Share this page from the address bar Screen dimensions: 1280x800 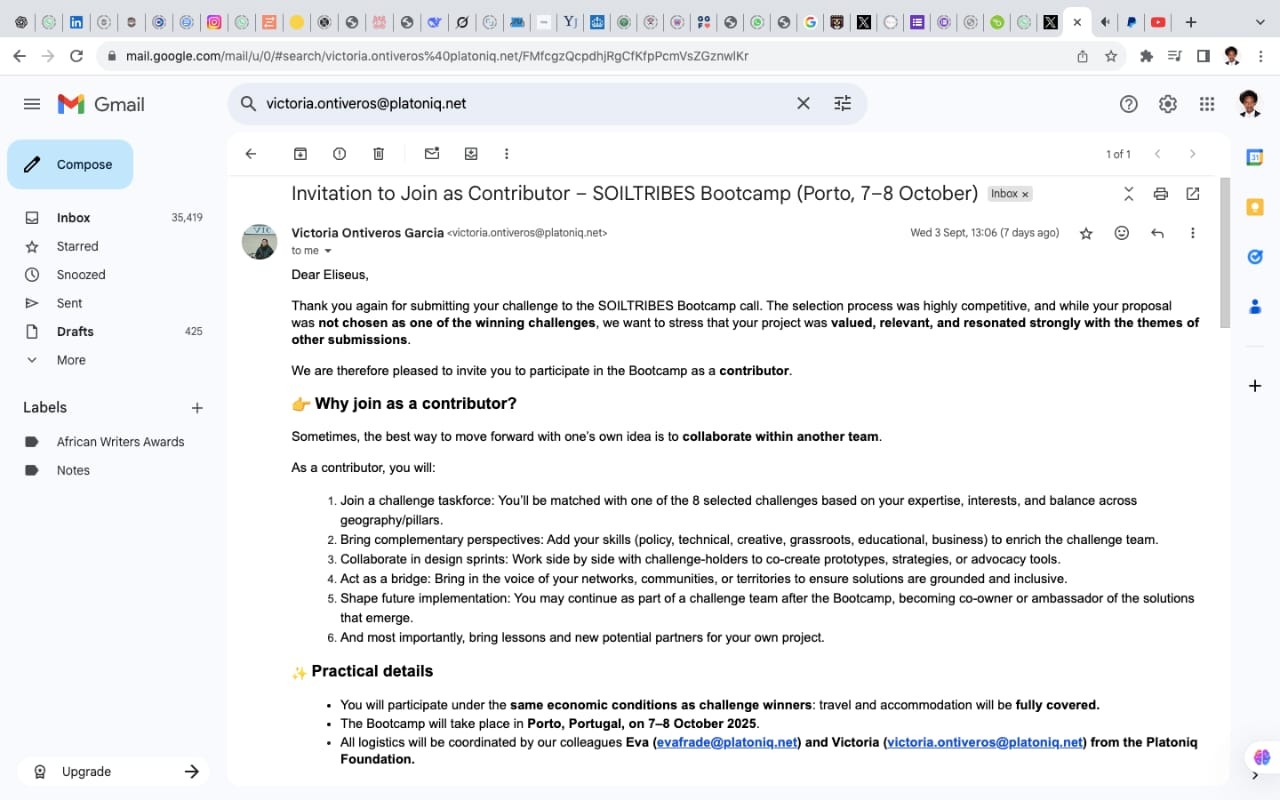[1082, 56]
